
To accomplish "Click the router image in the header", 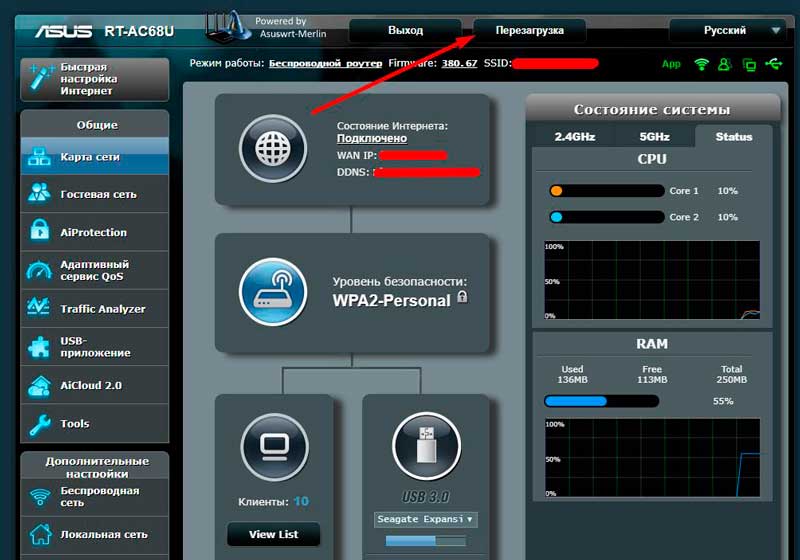I will [x=228, y=27].
